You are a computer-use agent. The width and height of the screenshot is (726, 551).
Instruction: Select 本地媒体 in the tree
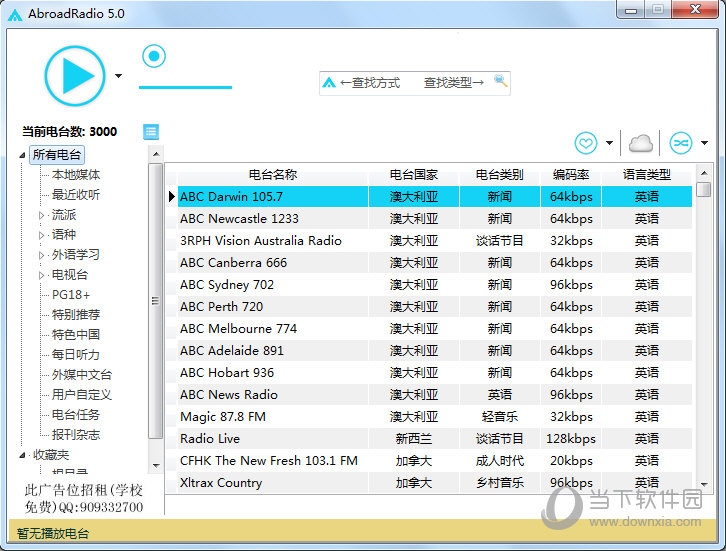click(x=76, y=175)
